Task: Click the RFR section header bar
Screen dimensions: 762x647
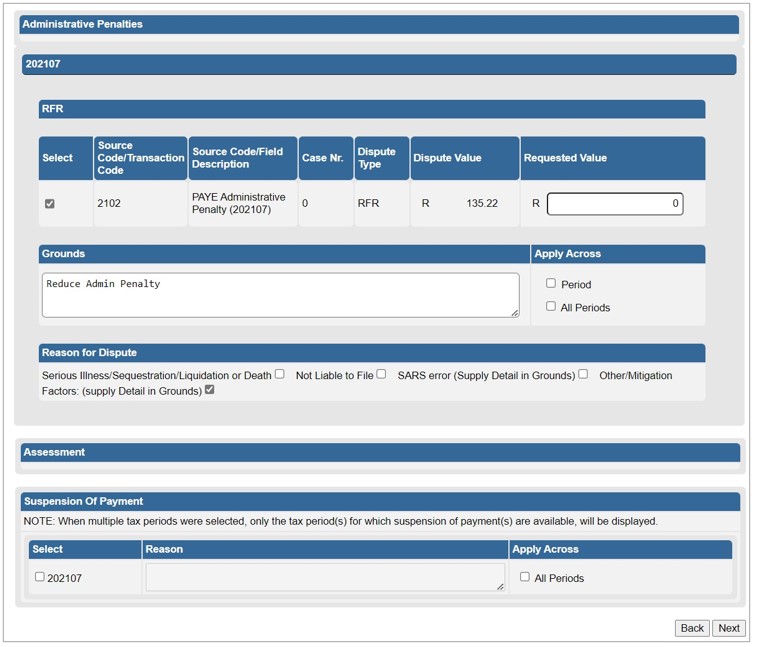Action: [372, 109]
